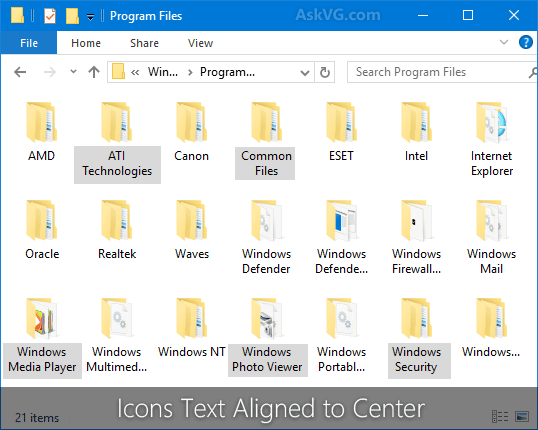Click the Windows Mail name label
This screenshot has height=430, width=538.
coord(491,261)
